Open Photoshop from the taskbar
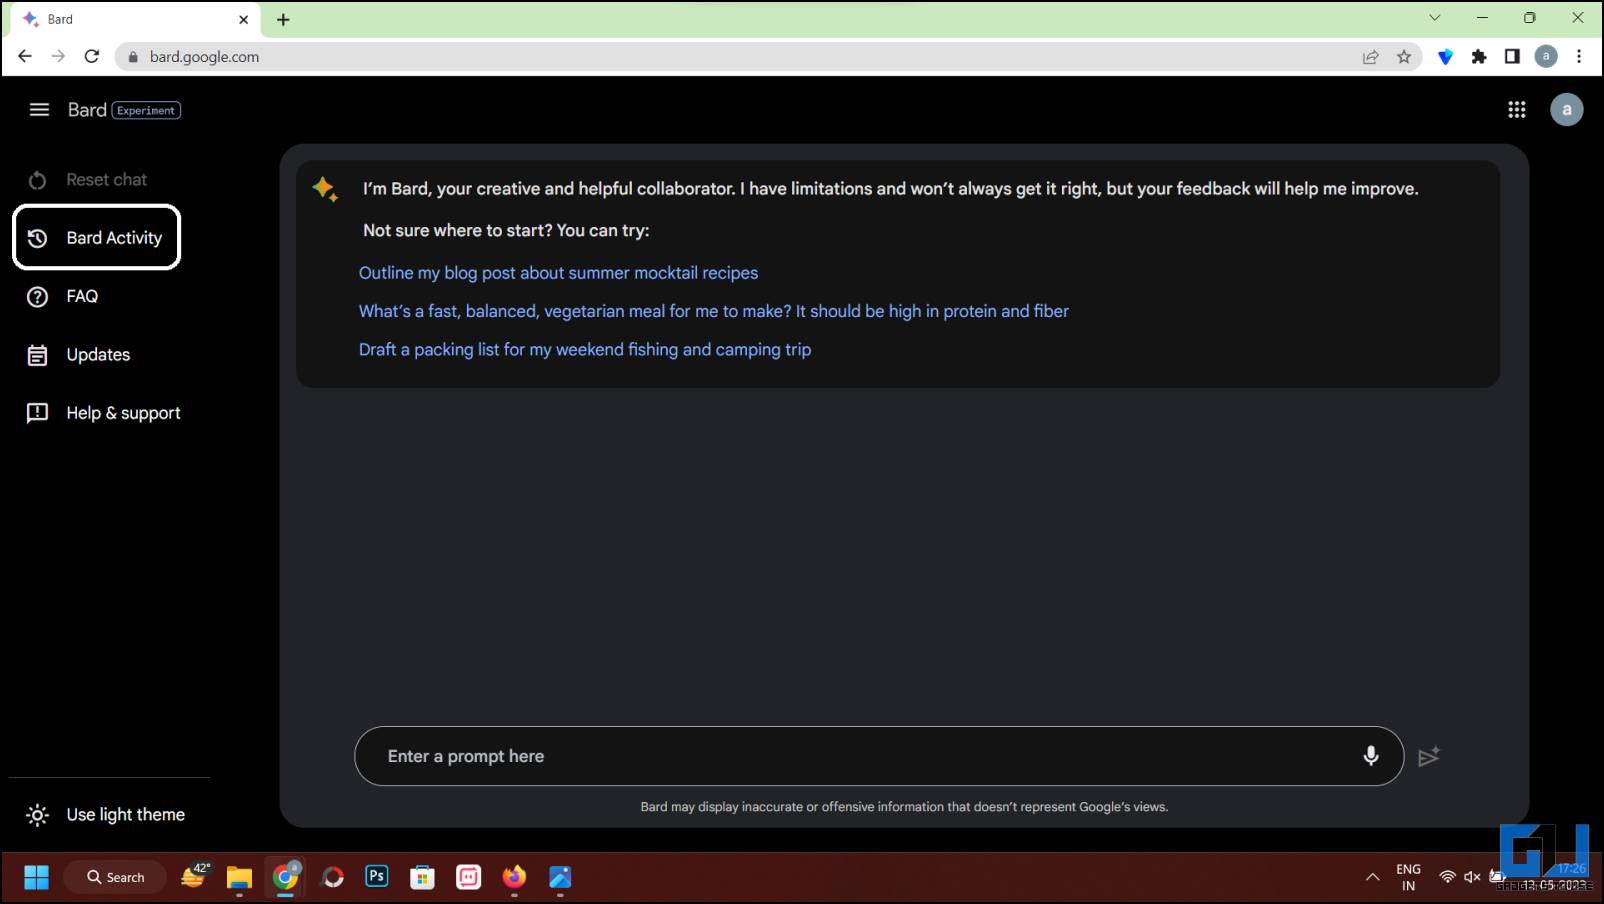1604x904 pixels. point(377,876)
